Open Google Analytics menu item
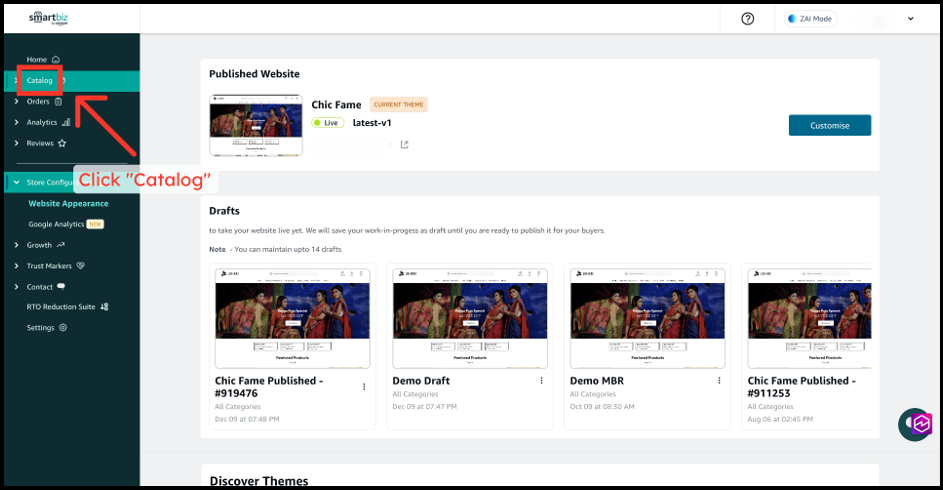This screenshot has width=943, height=490. tap(56, 224)
